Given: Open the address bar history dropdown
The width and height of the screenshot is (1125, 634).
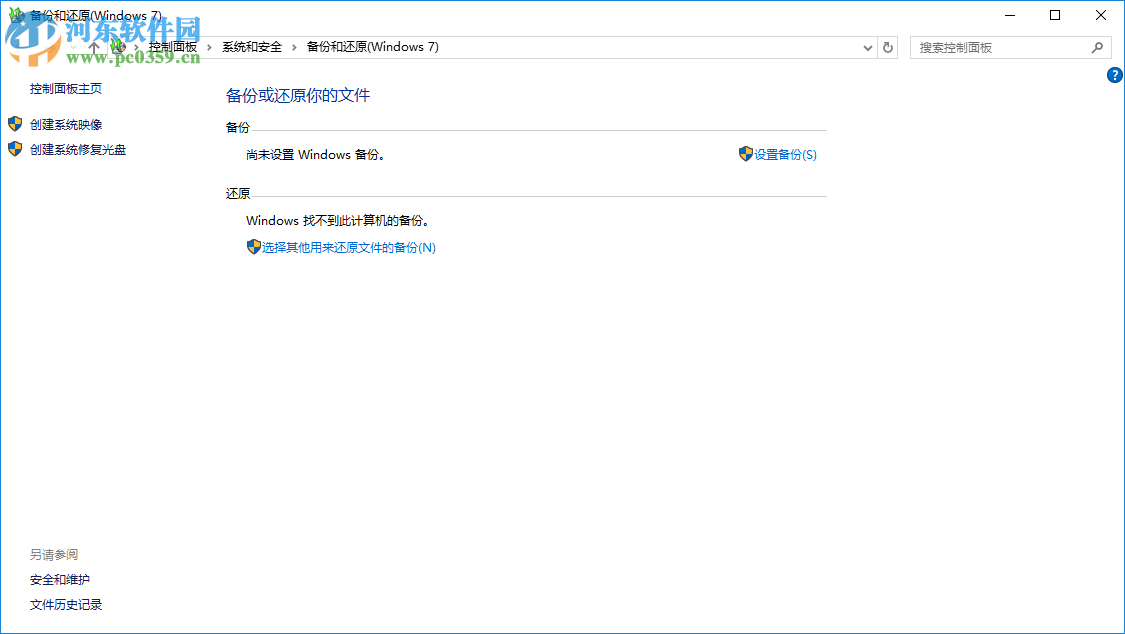Looking at the screenshot, I should (867, 47).
